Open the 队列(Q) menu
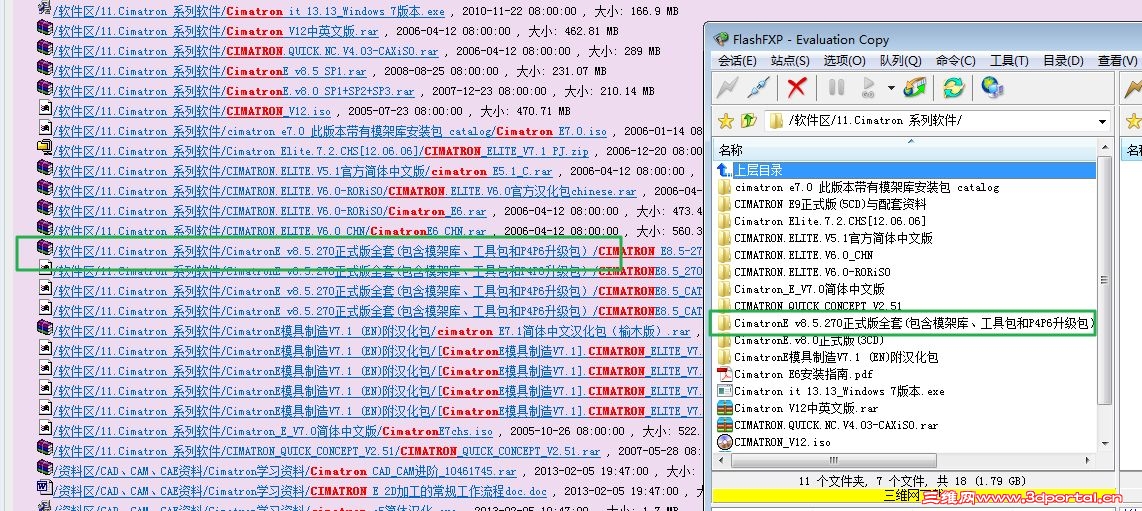The image size is (1142, 511). (x=900, y=60)
